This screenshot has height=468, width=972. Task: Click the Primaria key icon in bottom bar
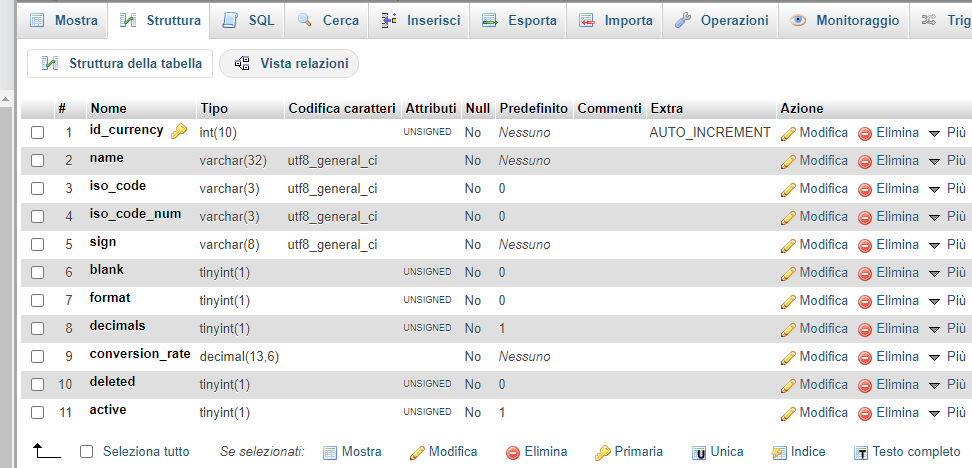[x=602, y=452]
